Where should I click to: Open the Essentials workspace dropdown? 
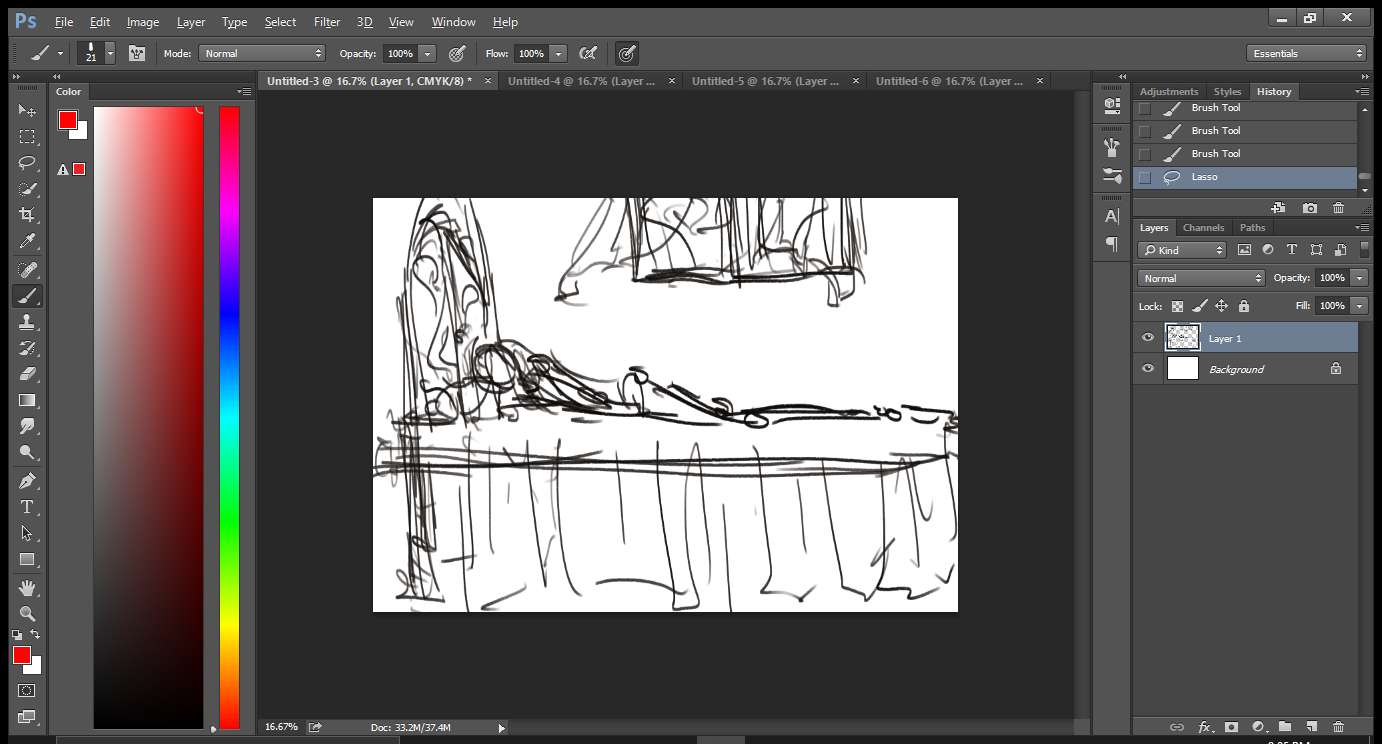click(1306, 53)
